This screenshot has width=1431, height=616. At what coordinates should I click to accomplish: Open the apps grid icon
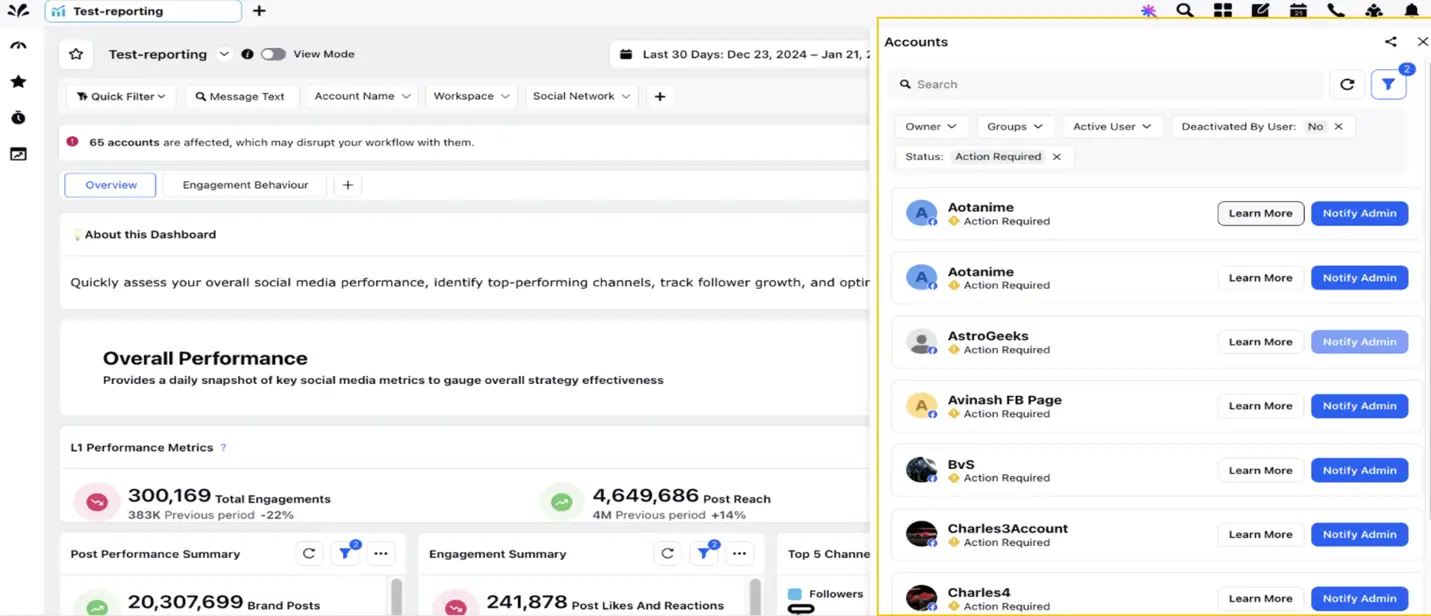point(1222,11)
